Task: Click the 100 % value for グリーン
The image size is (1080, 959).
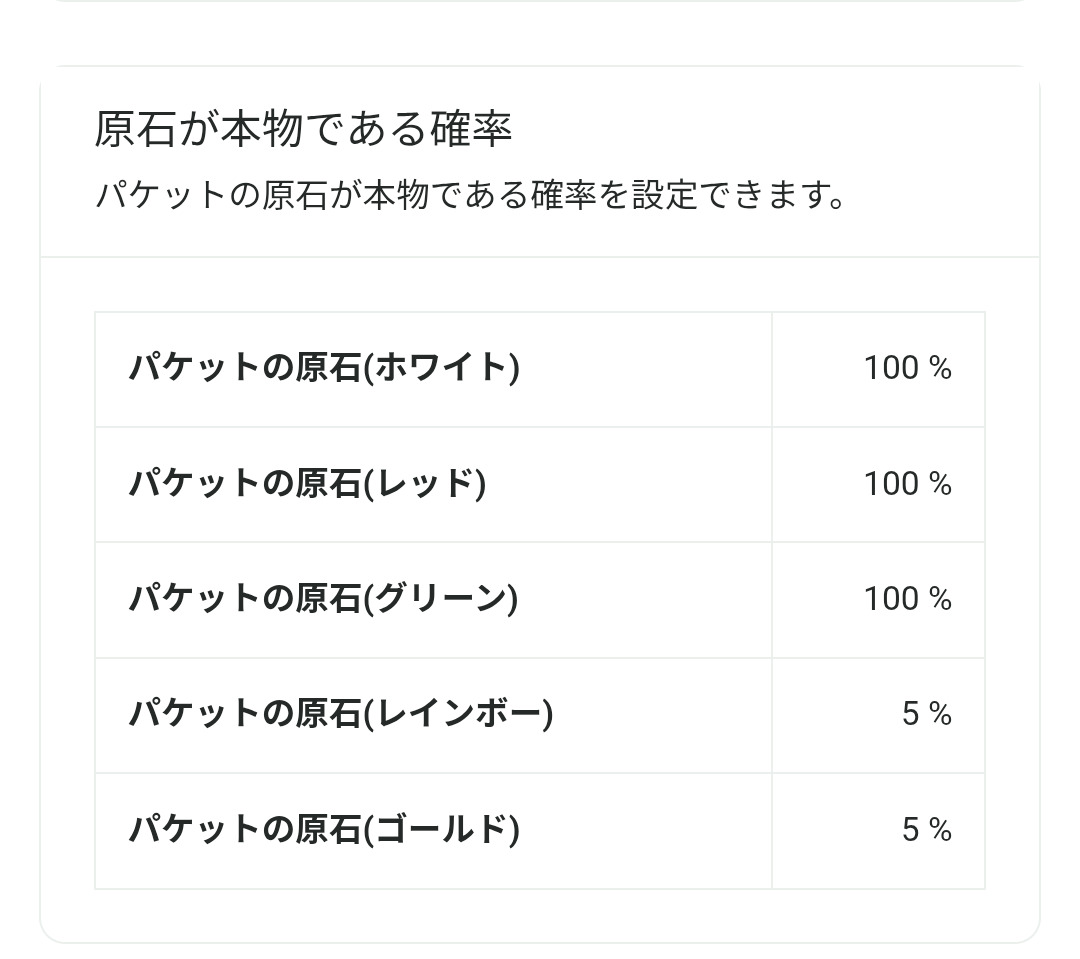Action: tap(907, 599)
